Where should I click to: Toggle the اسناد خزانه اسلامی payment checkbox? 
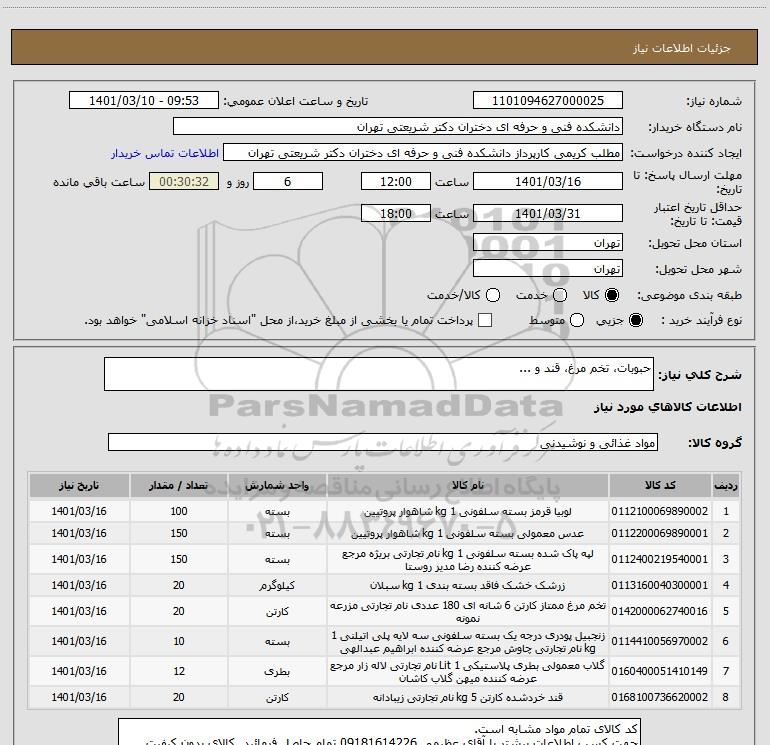point(485,320)
